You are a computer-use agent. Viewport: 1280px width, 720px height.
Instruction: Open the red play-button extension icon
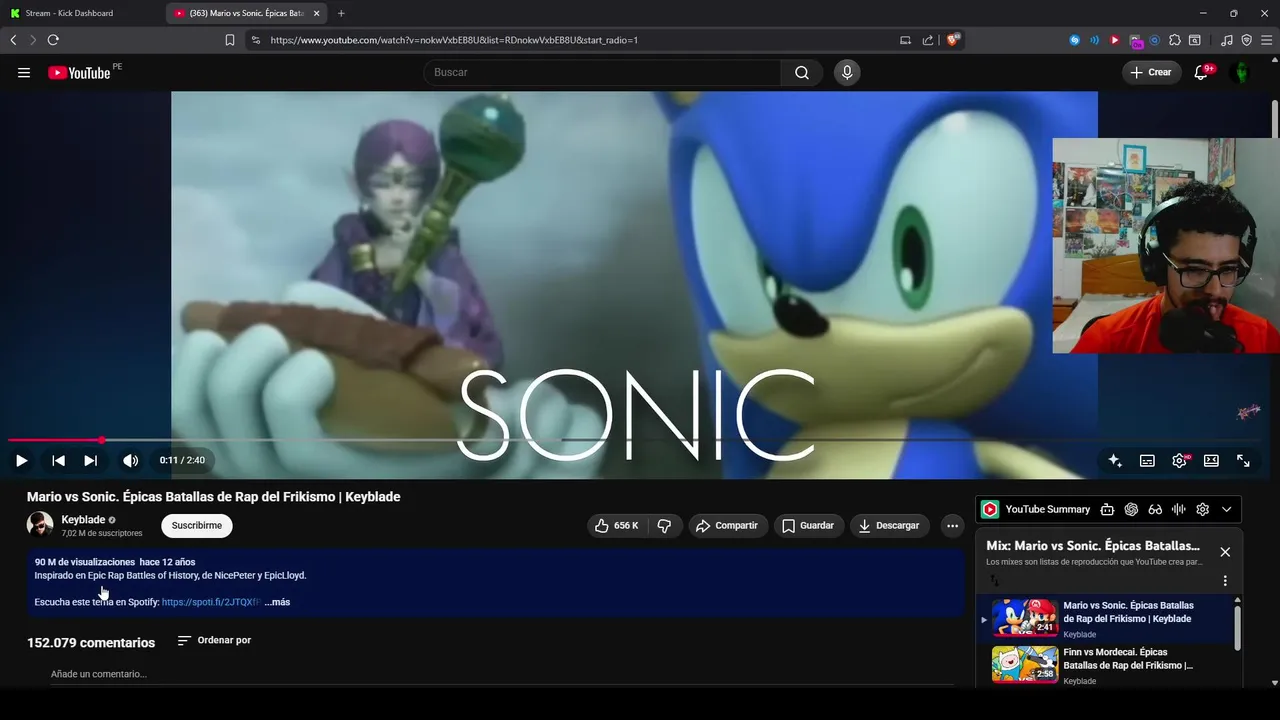pos(1115,40)
